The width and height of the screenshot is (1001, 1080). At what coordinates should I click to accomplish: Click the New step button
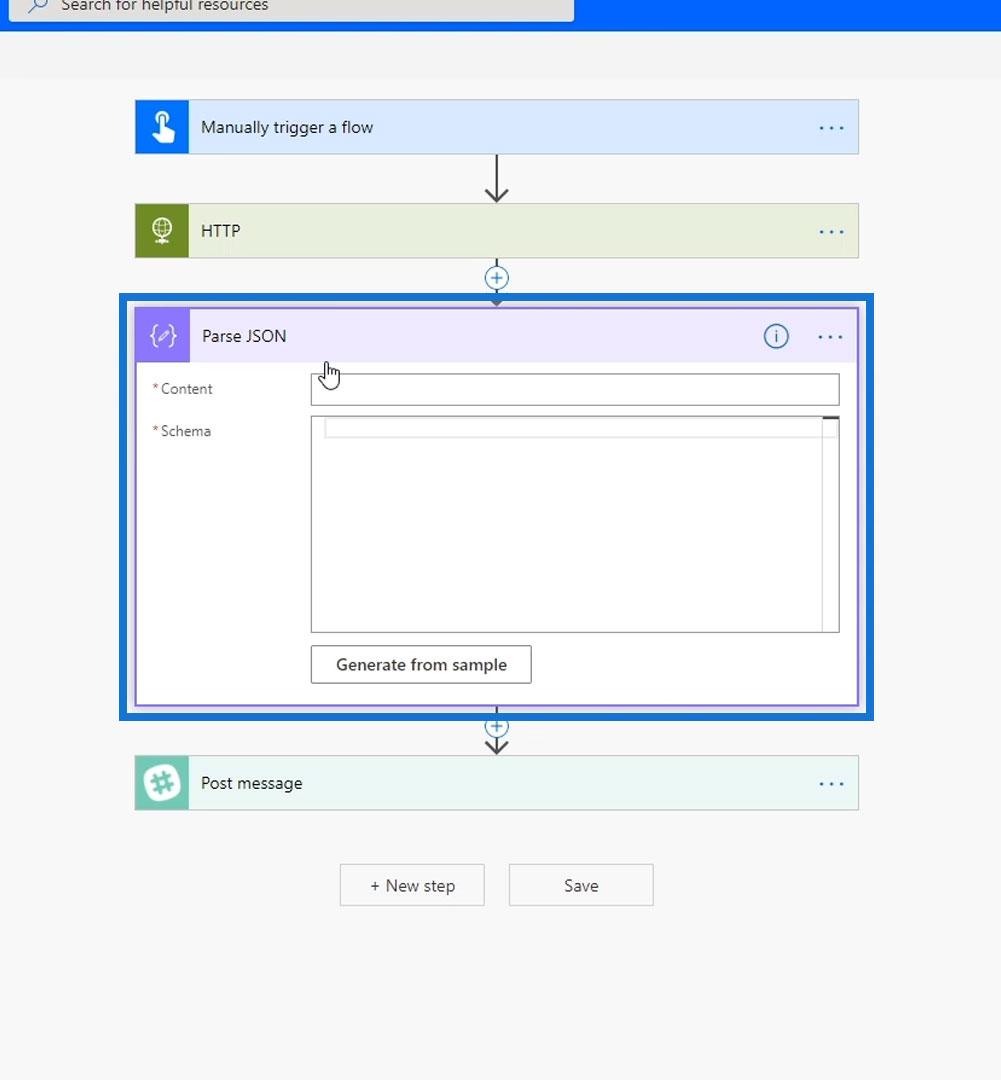pyautogui.click(x=412, y=885)
